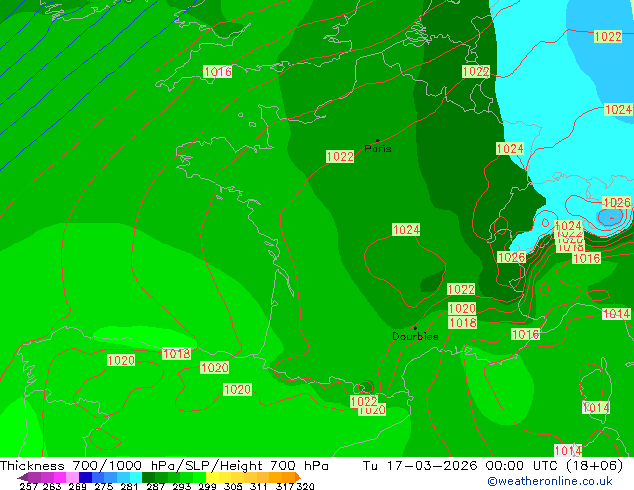
Task: Click the legend value 257
Action: tap(29, 486)
